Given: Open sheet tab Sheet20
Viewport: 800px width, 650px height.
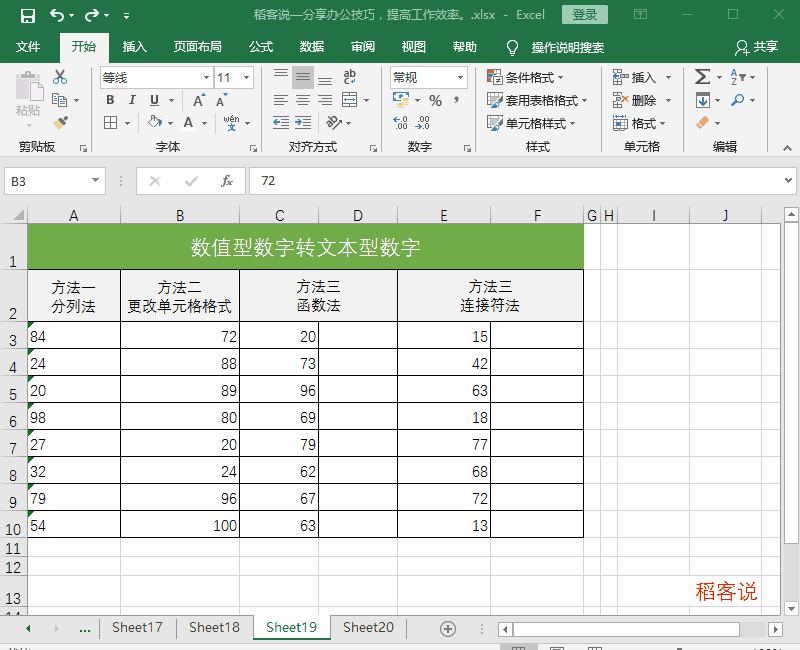Looking at the screenshot, I should coord(368,627).
